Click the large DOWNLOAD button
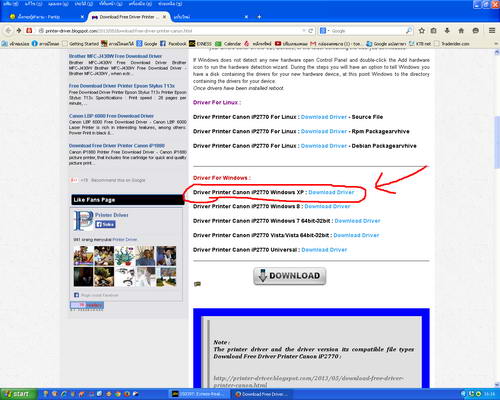The image size is (500, 400). click(x=289, y=276)
